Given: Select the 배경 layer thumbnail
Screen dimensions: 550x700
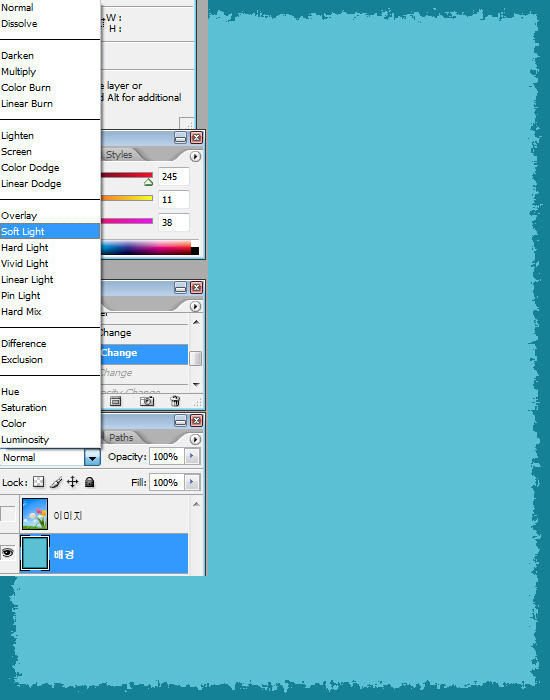Looking at the screenshot, I should [x=35, y=553].
